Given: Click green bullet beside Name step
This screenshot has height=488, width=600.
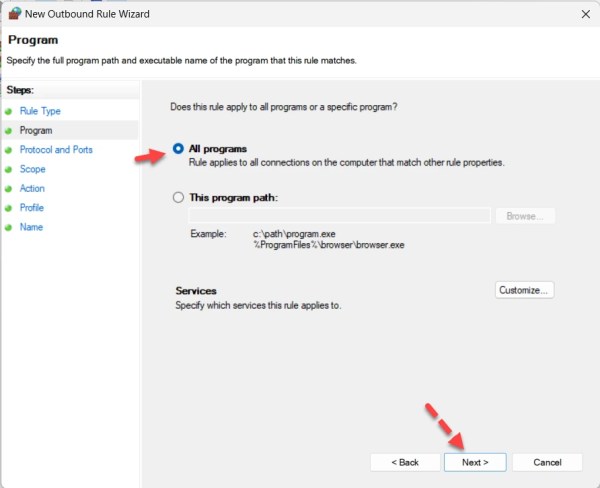Looking at the screenshot, I should (x=9, y=228).
